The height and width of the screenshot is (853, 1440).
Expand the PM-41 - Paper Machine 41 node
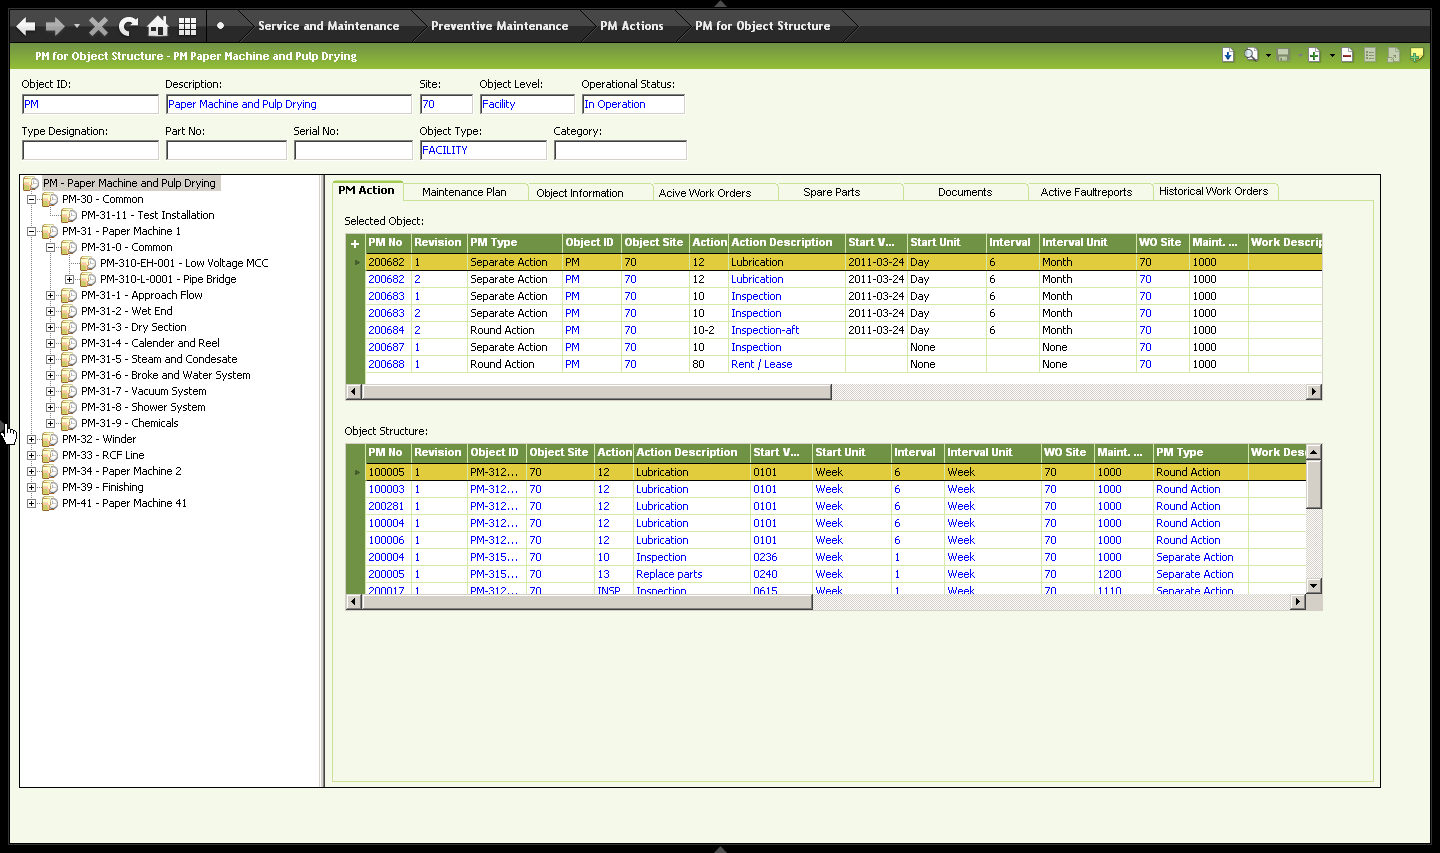31,503
